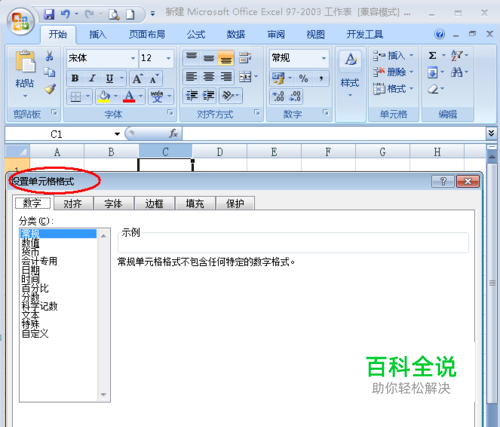Apply red font color
500x427 pixels.
point(129,97)
